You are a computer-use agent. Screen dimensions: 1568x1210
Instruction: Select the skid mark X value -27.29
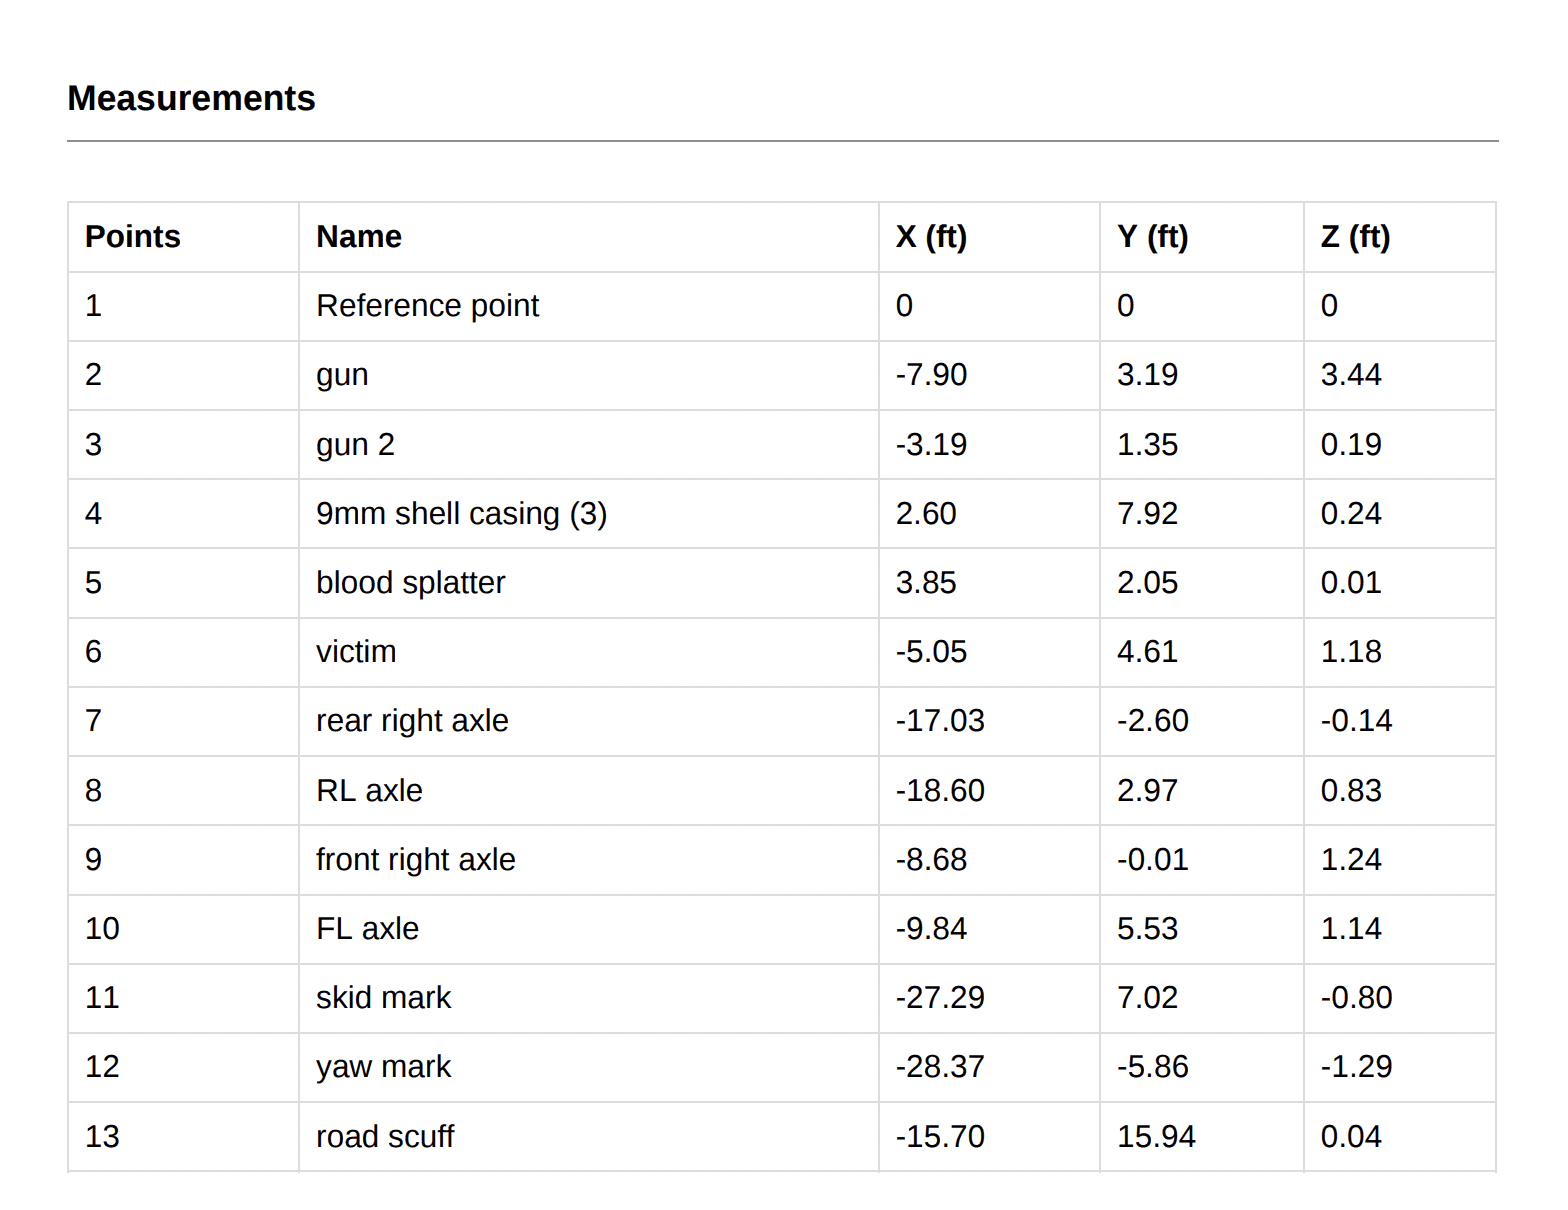(x=940, y=998)
